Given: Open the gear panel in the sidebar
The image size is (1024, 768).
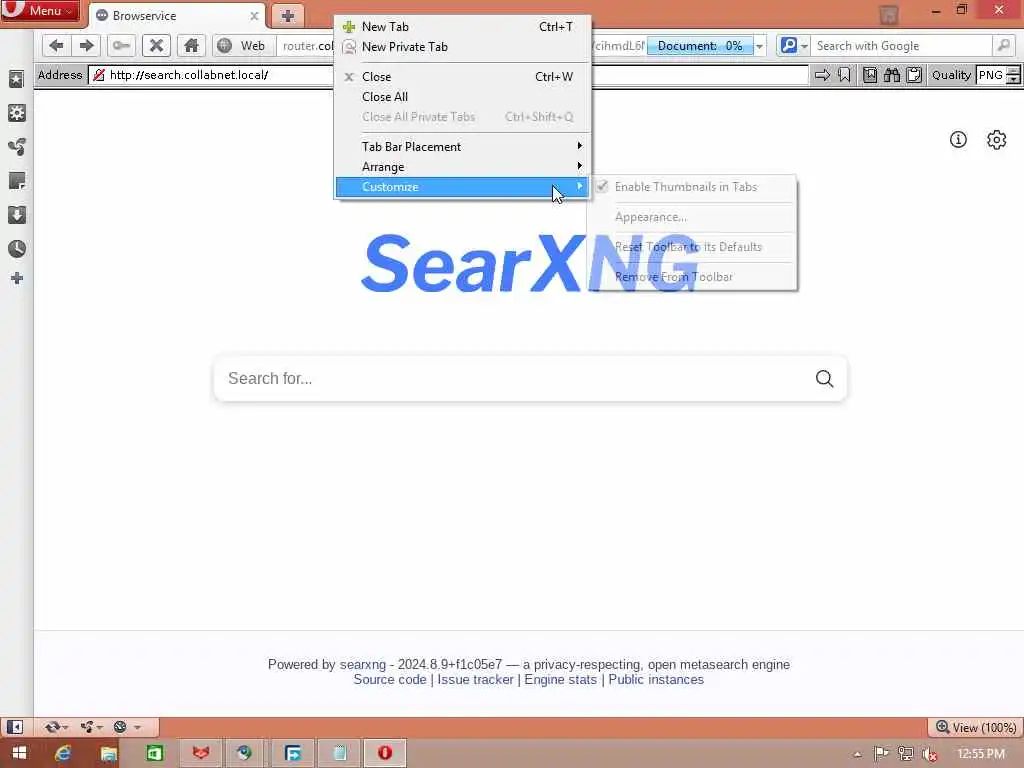Looking at the screenshot, I should [16, 113].
